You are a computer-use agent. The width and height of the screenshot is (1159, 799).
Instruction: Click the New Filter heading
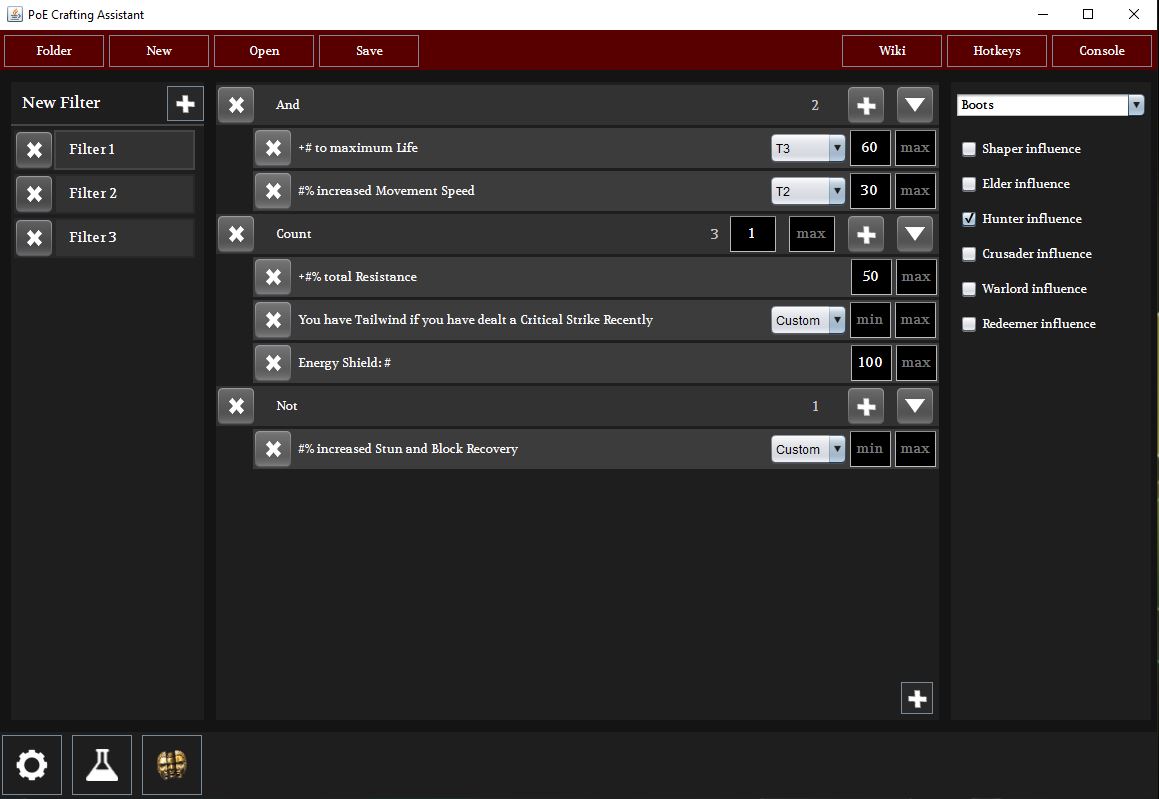61,103
